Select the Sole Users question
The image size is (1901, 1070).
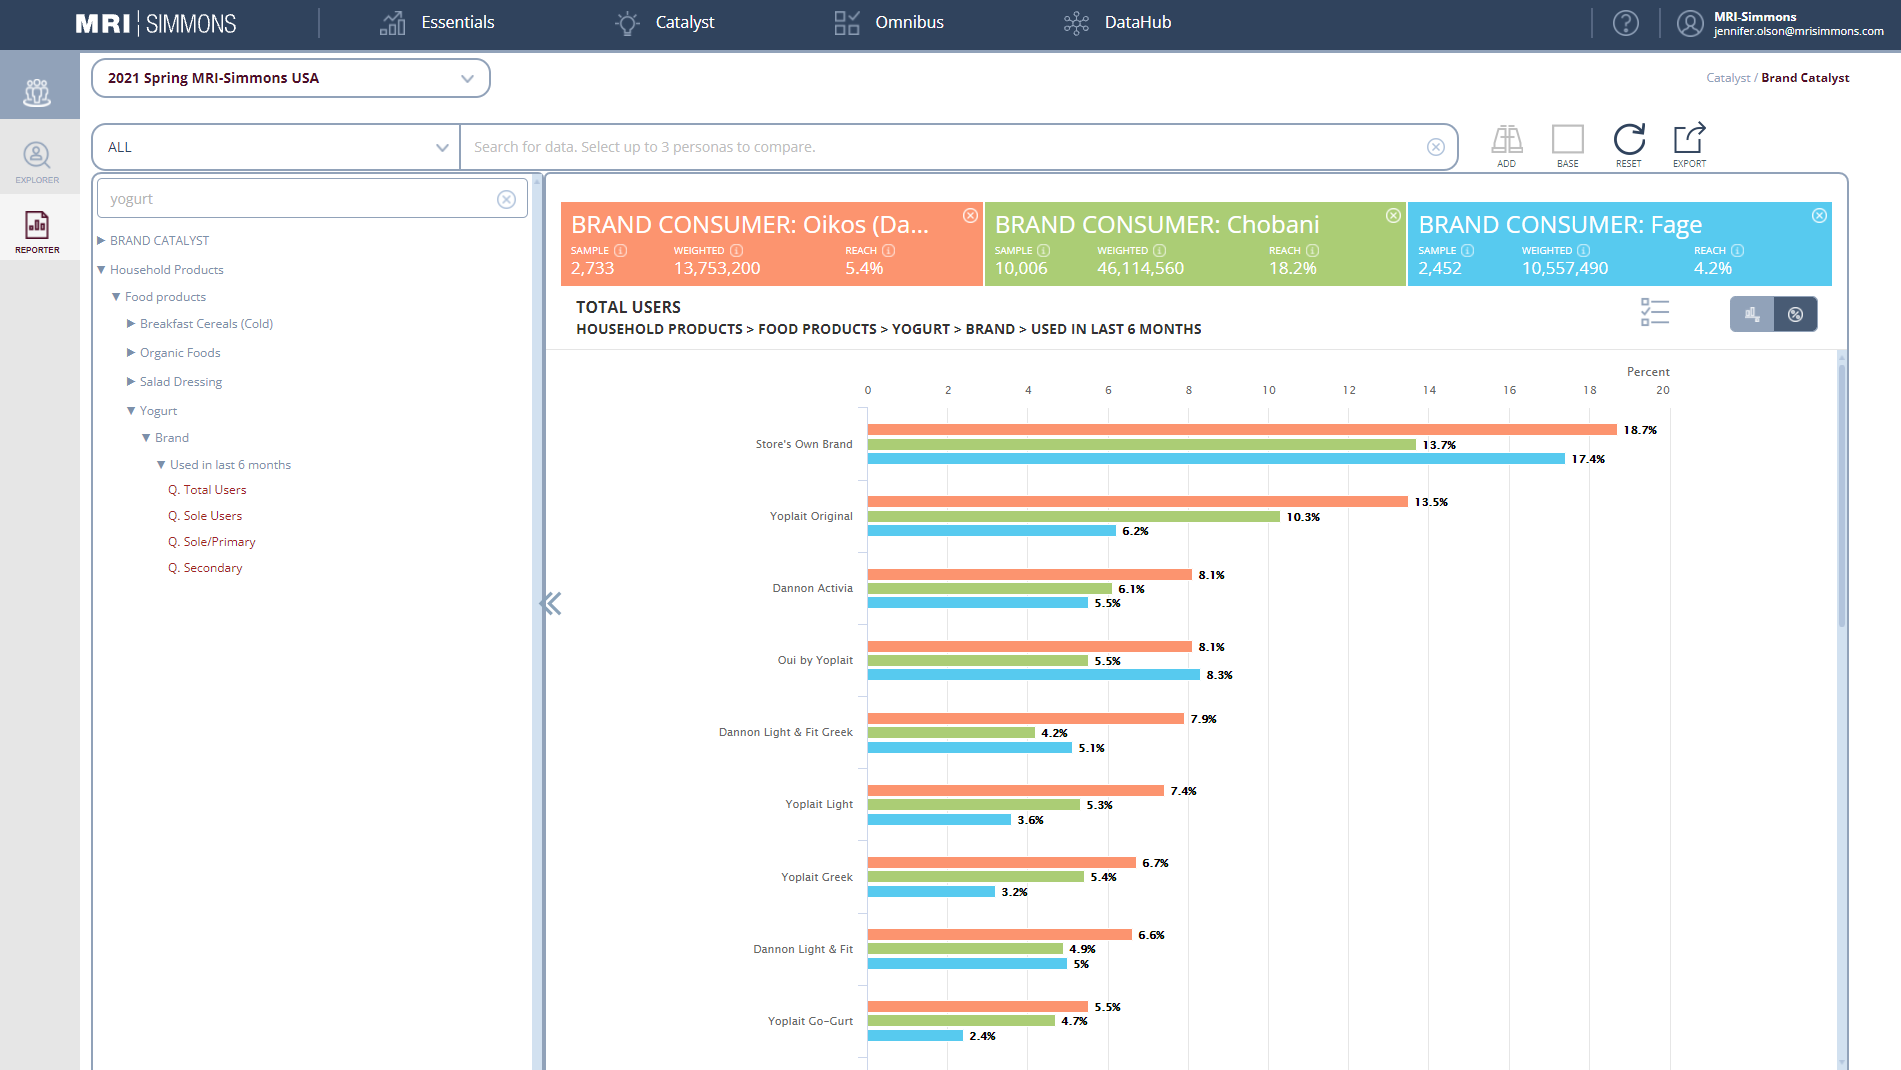(205, 516)
